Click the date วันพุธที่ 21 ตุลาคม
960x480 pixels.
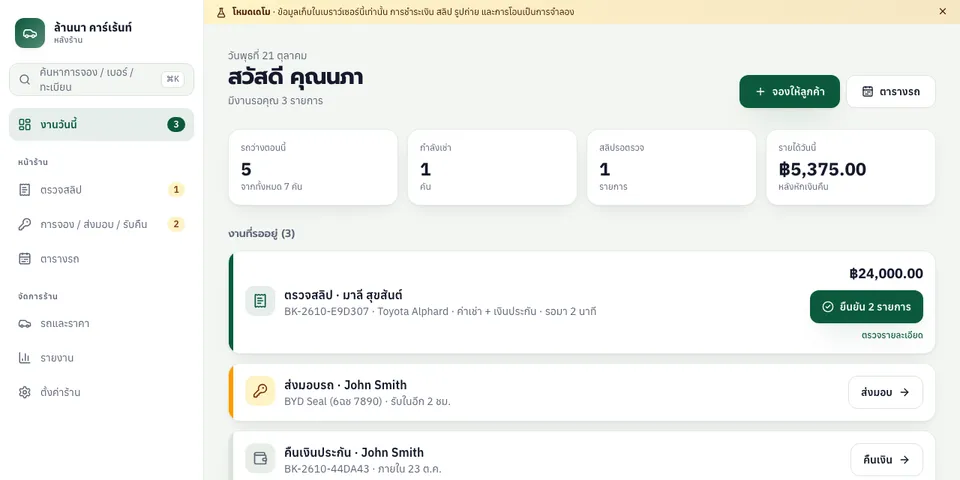point(268,56)
